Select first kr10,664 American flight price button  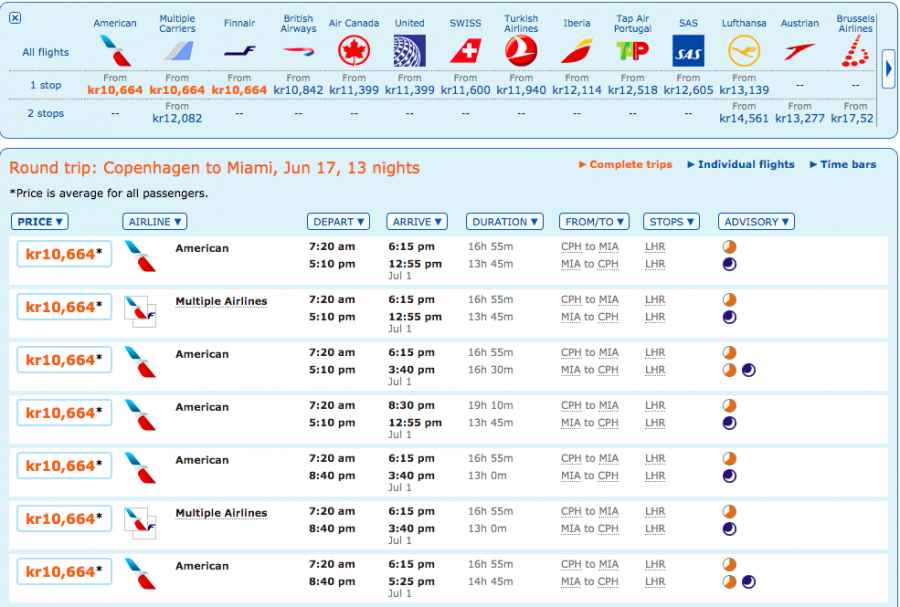tap(64, 254)
